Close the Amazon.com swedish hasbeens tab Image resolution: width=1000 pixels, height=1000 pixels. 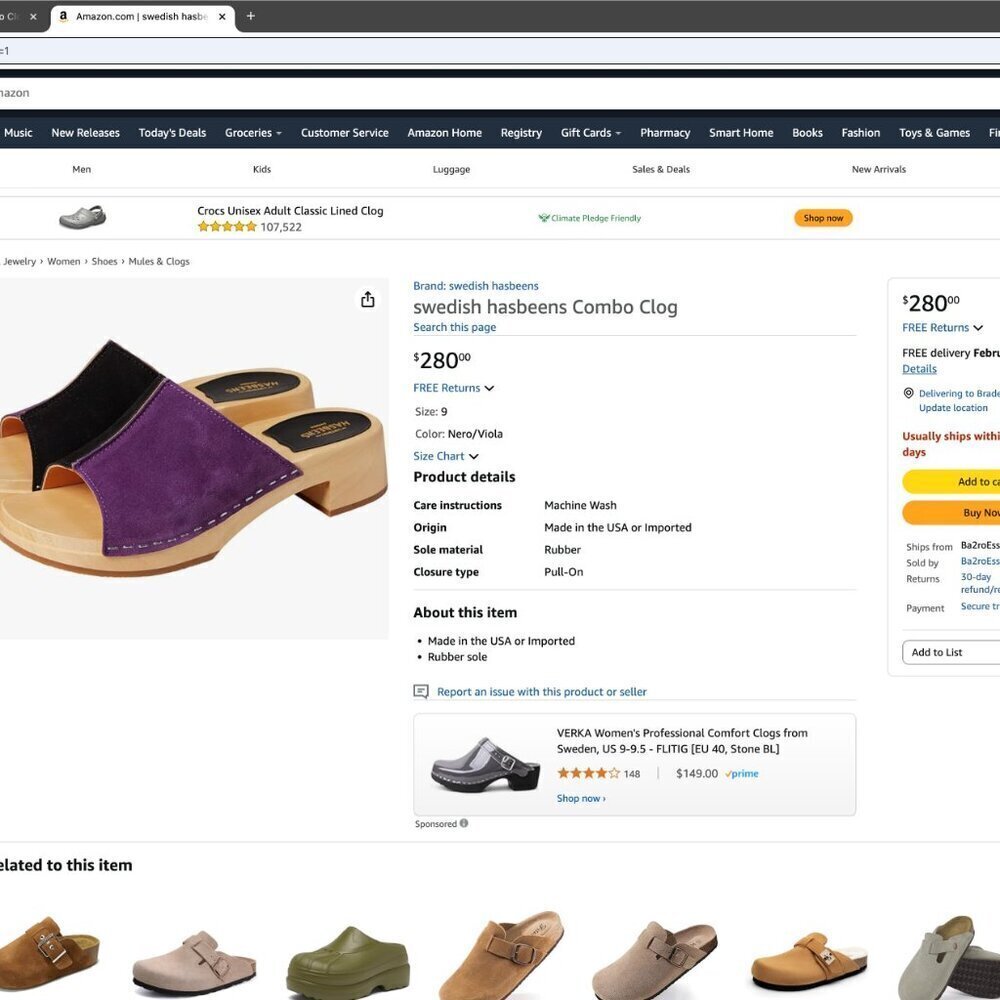click(222, 17)
